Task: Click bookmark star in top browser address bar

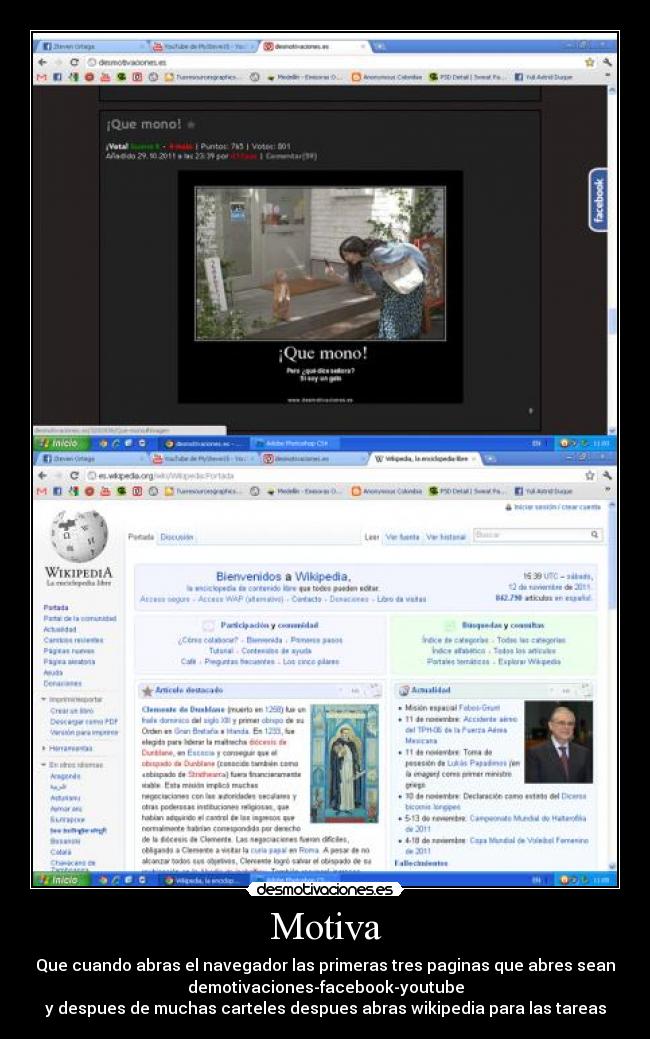Action: [x=590, y=62]
